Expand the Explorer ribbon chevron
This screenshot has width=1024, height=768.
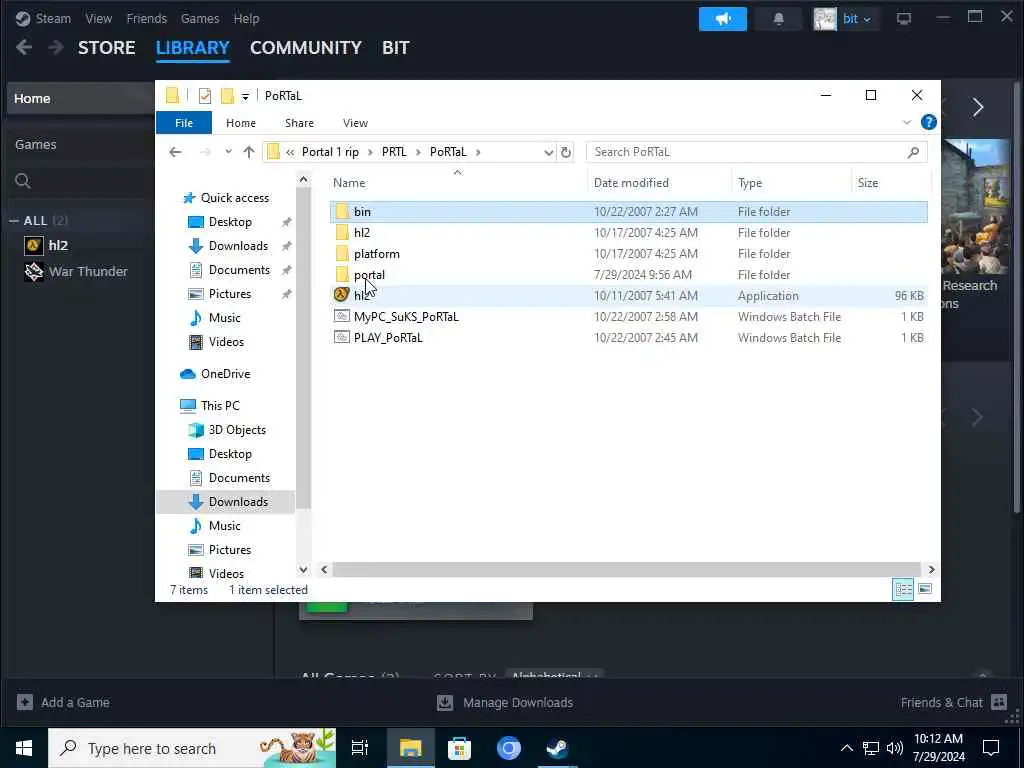pyautogui.click(x=906, y=122)
